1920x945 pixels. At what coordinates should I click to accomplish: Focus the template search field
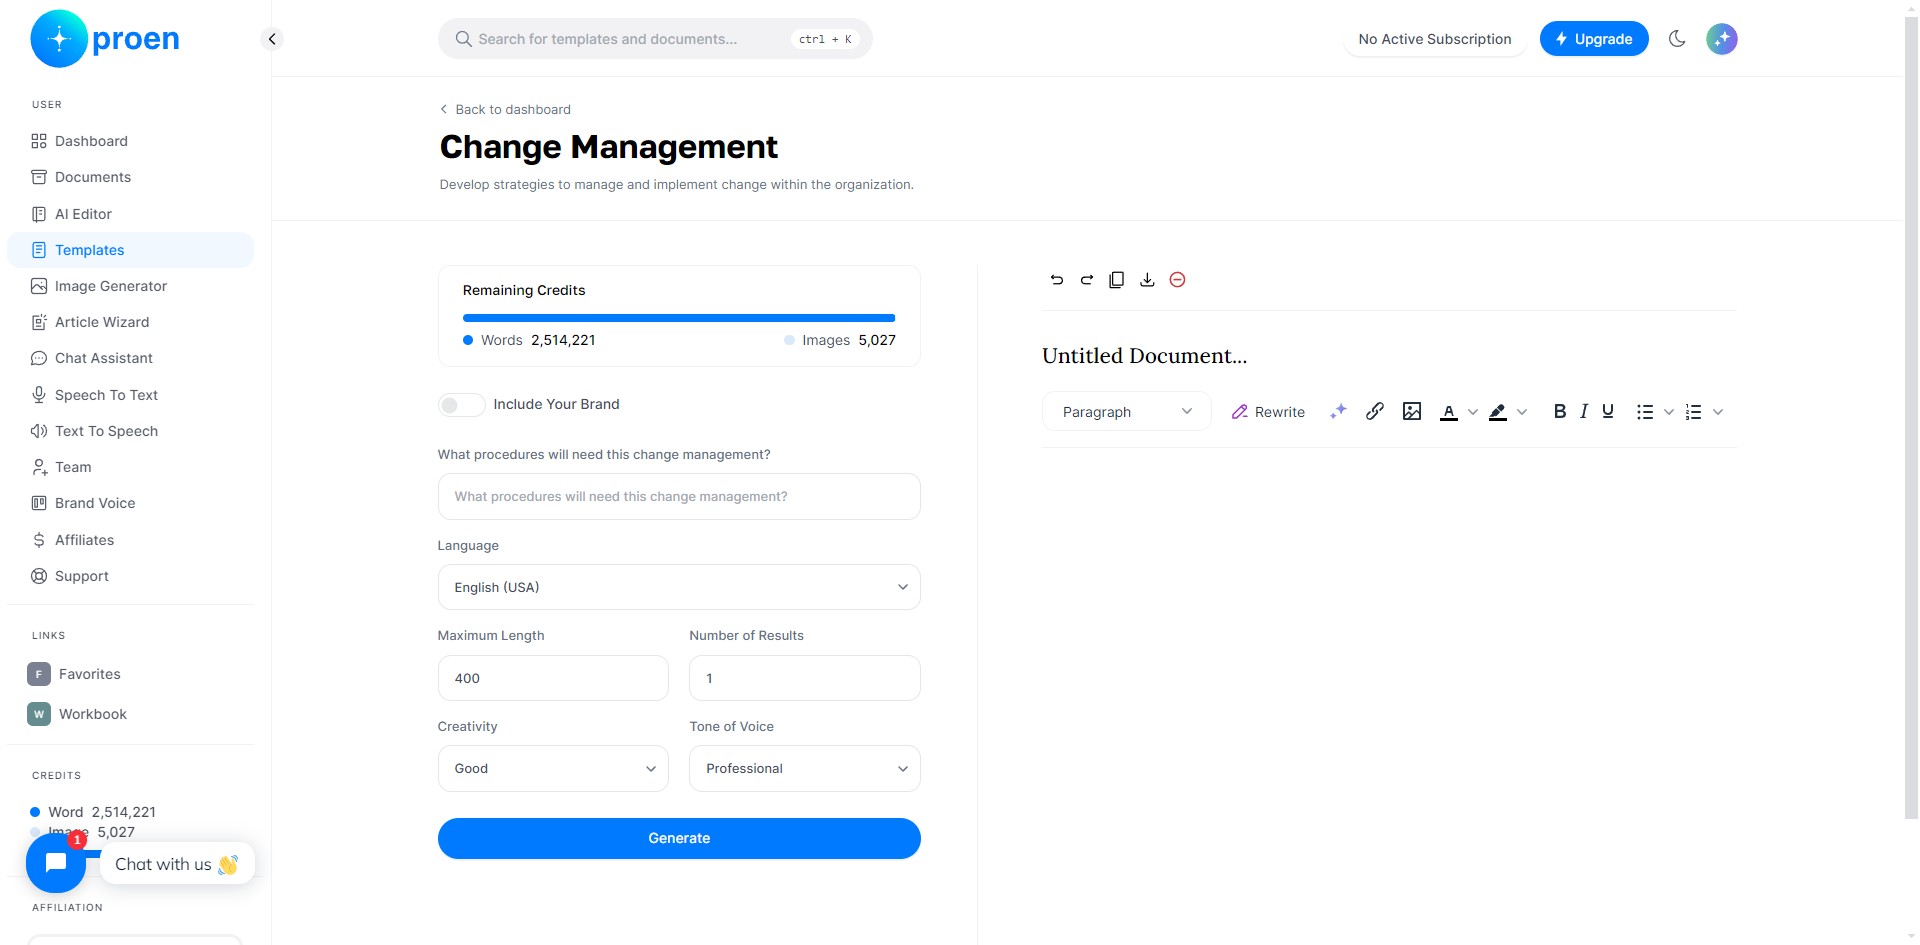click(655, 39)
